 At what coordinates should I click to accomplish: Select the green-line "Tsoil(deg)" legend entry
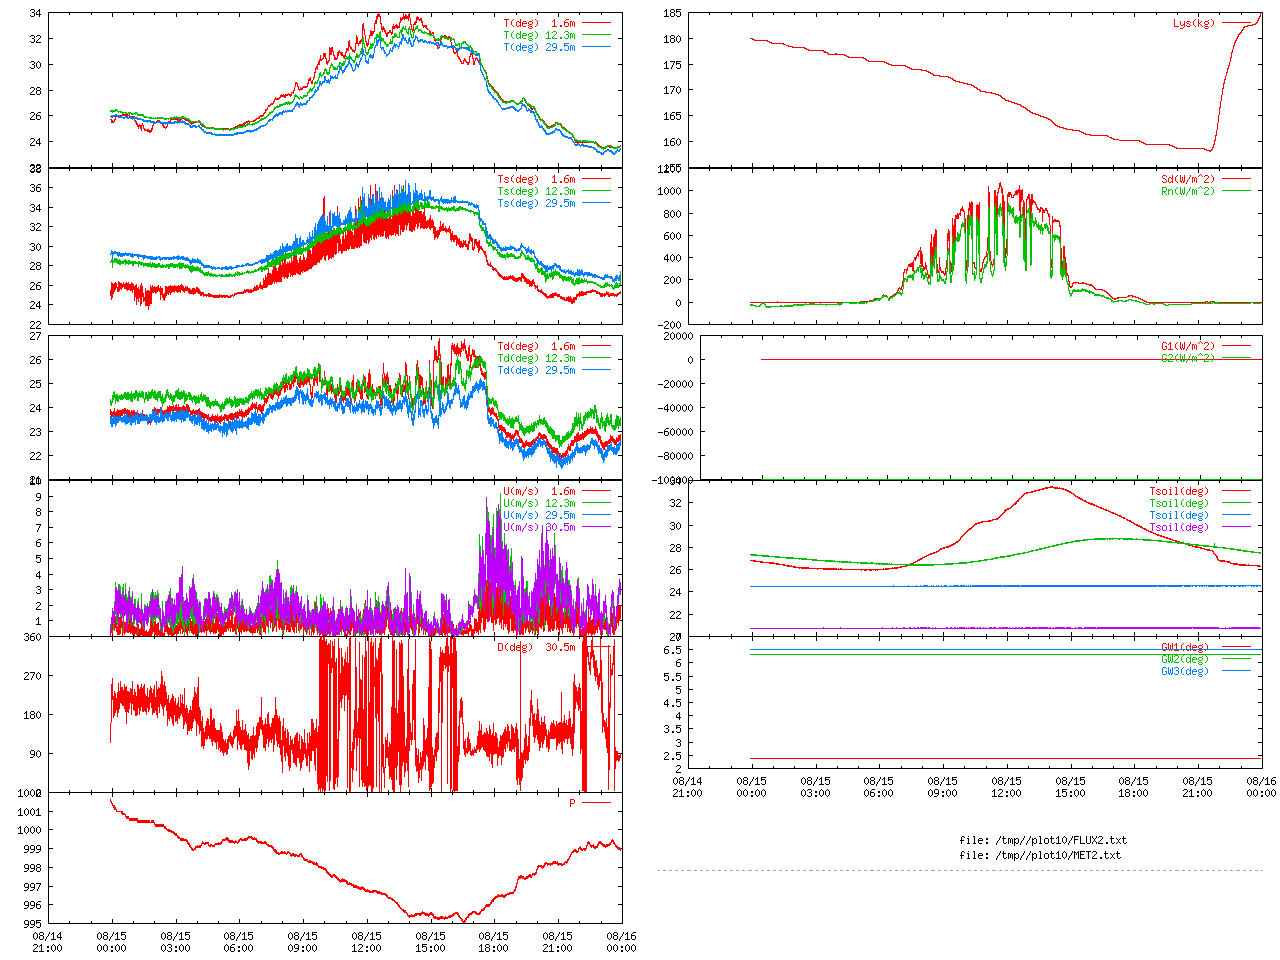pos(1179,503)
